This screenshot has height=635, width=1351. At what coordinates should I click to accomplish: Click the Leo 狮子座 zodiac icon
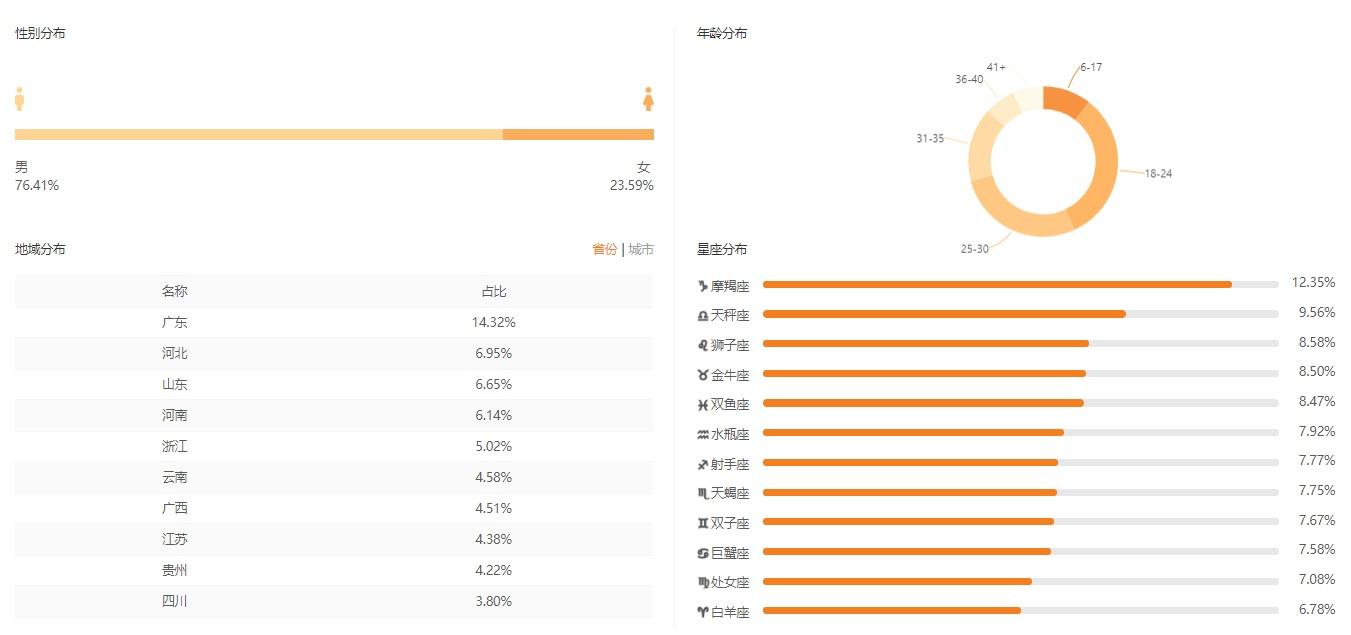pos(703,345)
